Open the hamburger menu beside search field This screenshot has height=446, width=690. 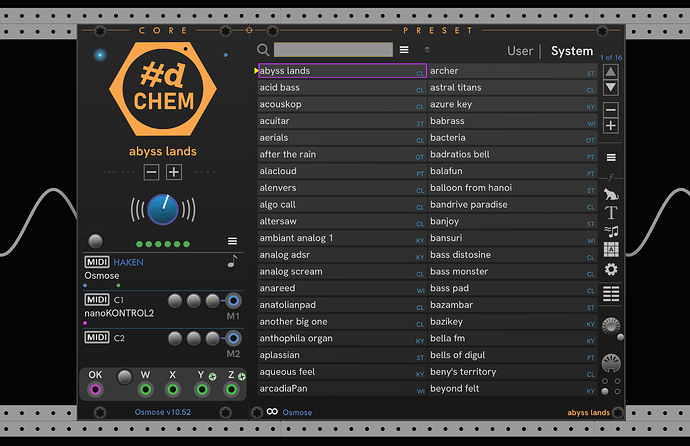(404, 50)
